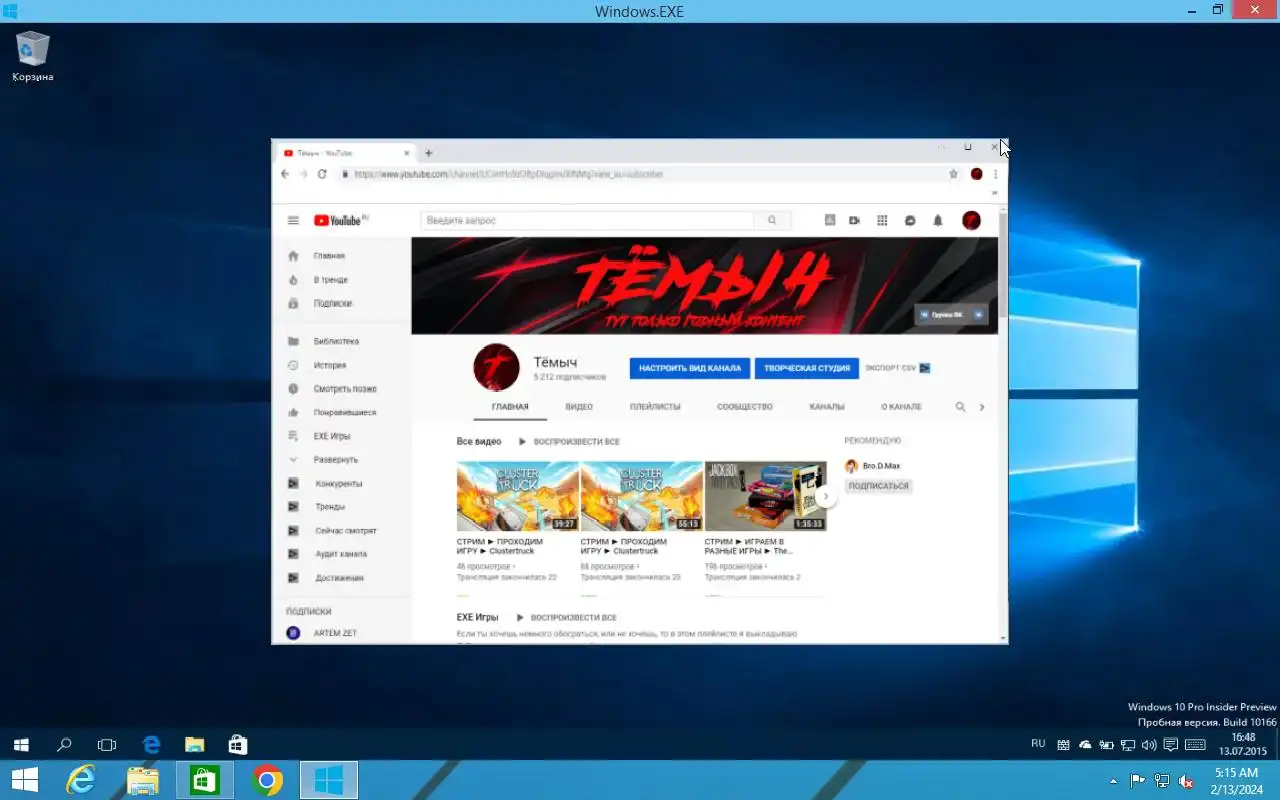Click the Введите запрос search field

588,220
